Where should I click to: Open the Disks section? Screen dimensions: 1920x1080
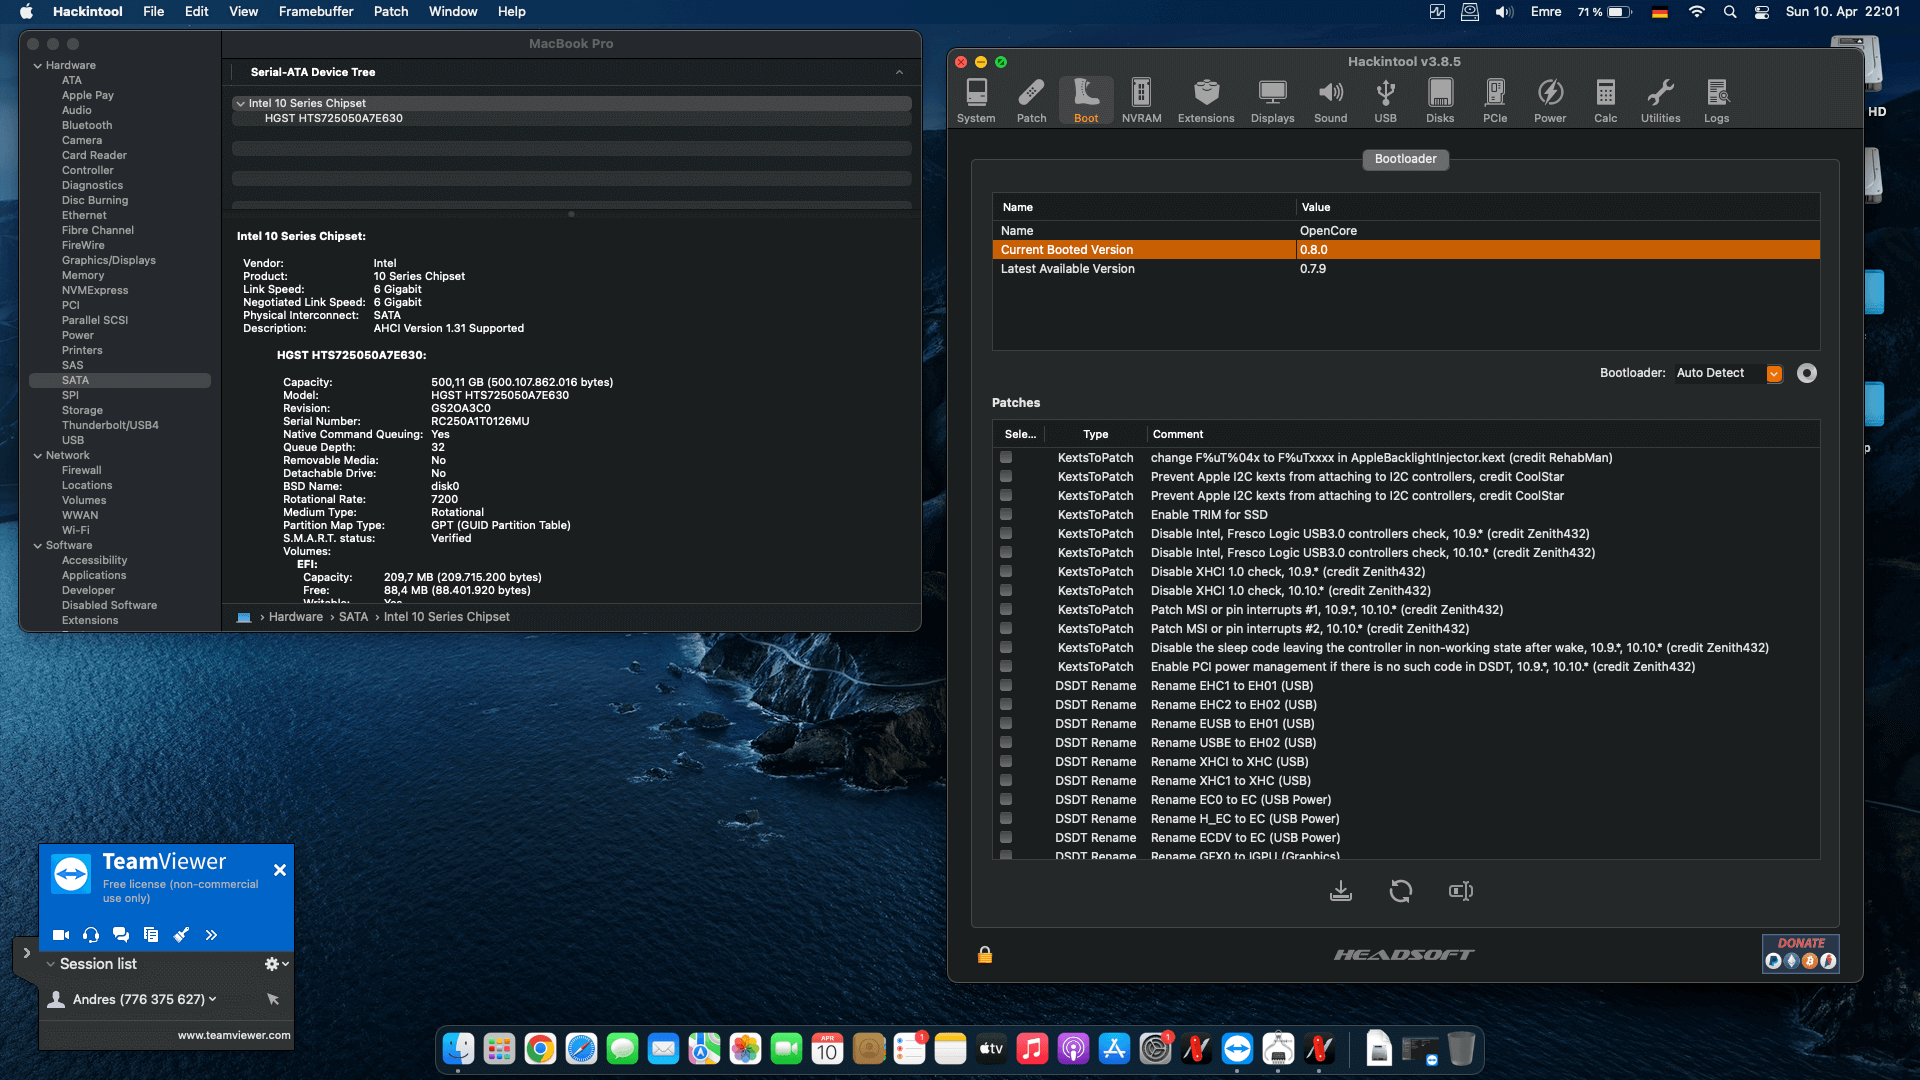click(1440, 101)
